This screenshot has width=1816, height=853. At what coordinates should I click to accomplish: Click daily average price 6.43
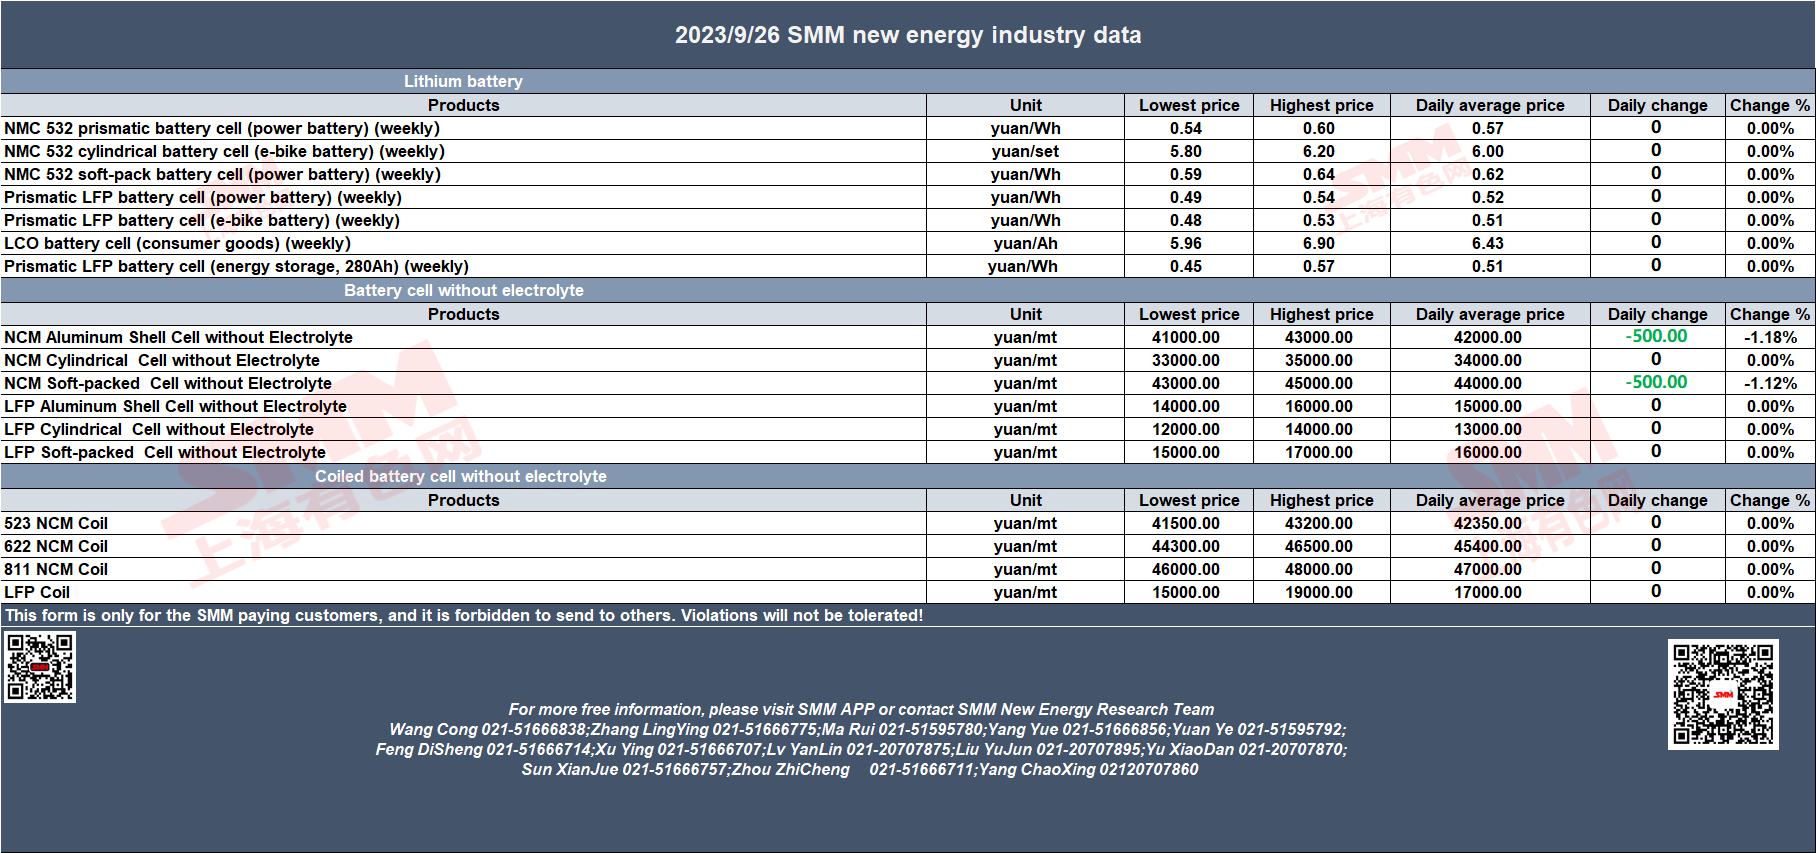pyautogui.click(x=1488, y=243)
